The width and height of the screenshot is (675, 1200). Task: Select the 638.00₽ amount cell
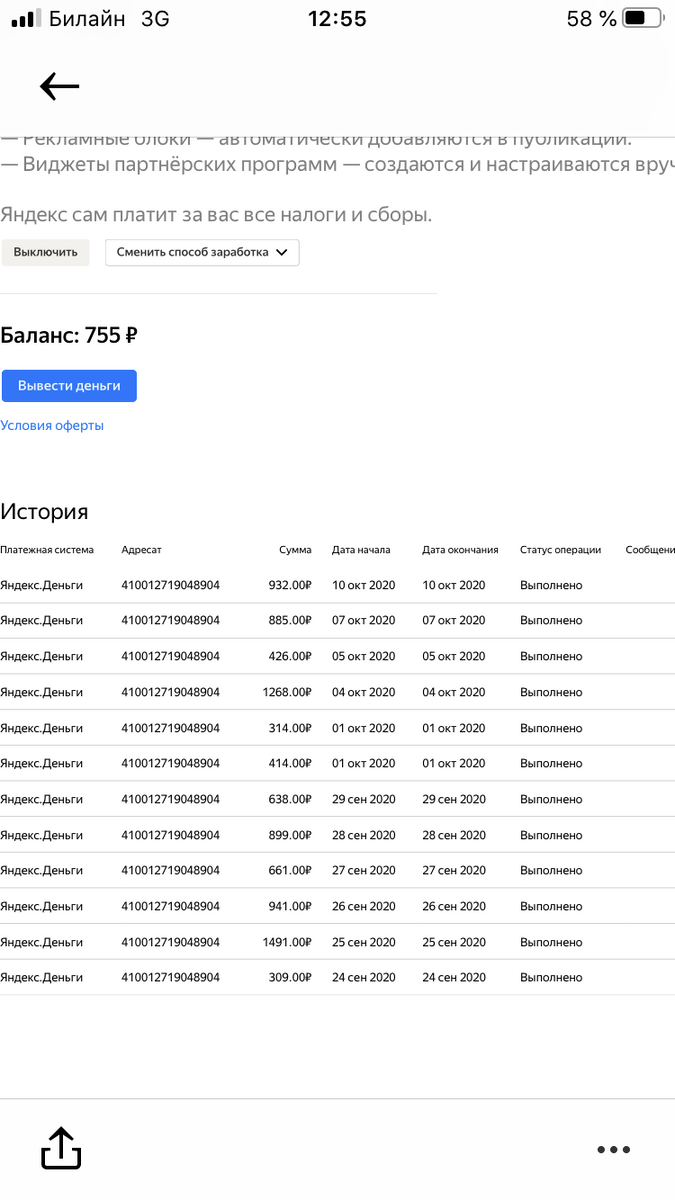pos(290,799)
